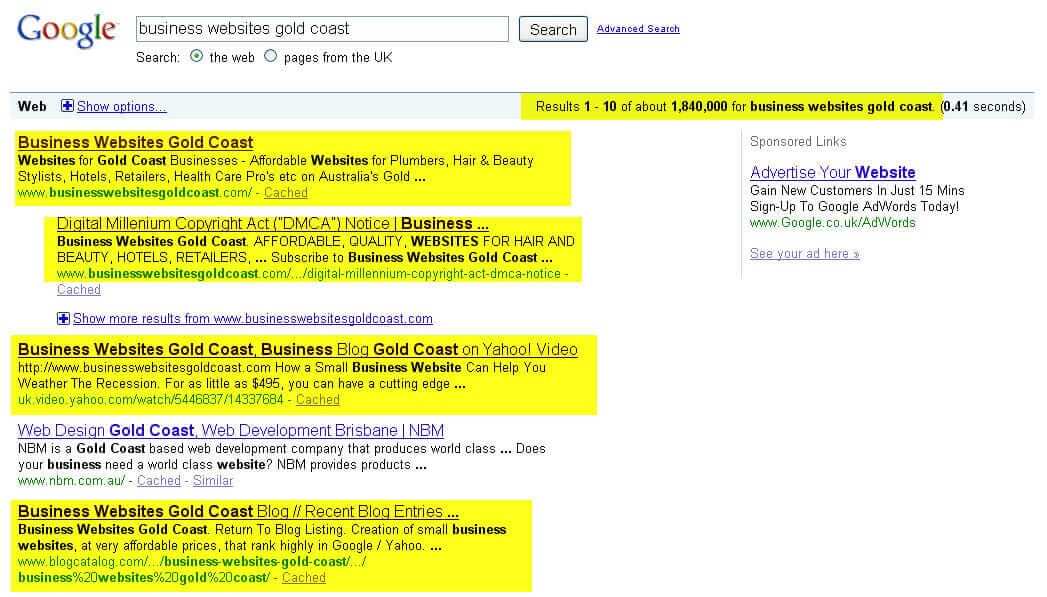This screenshot has width=1047, height=597.
Task: Open 'Advertise Your Website' sponsored link
Action: [833, 172]
